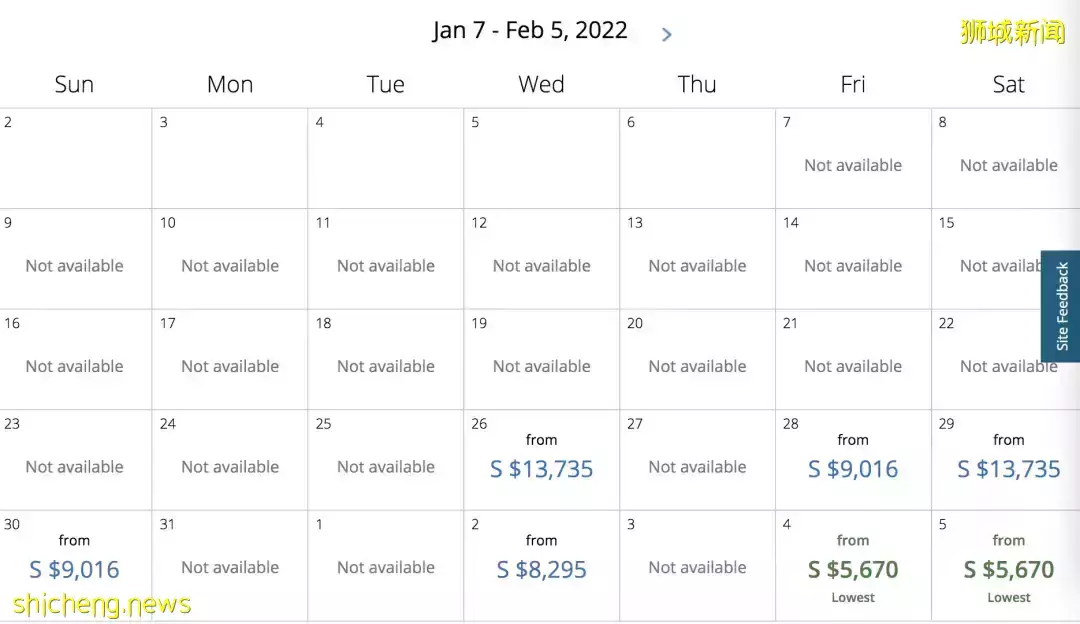Viewport: 1080px width, 624px height.
Task: Open the Site Feedback side tab
Action: [1061, 306]
